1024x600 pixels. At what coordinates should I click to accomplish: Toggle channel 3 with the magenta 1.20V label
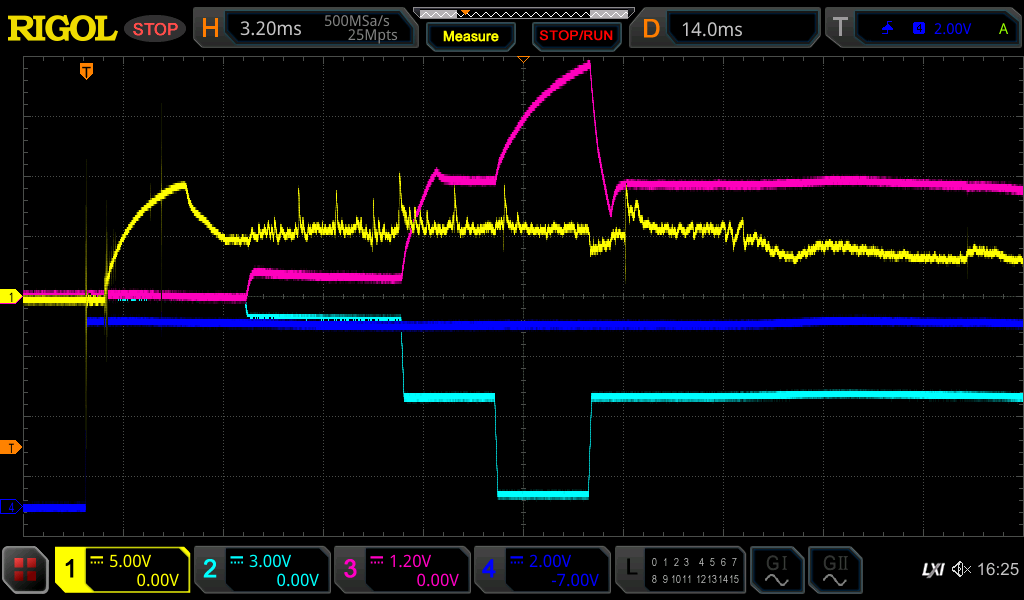pos(401,570)
